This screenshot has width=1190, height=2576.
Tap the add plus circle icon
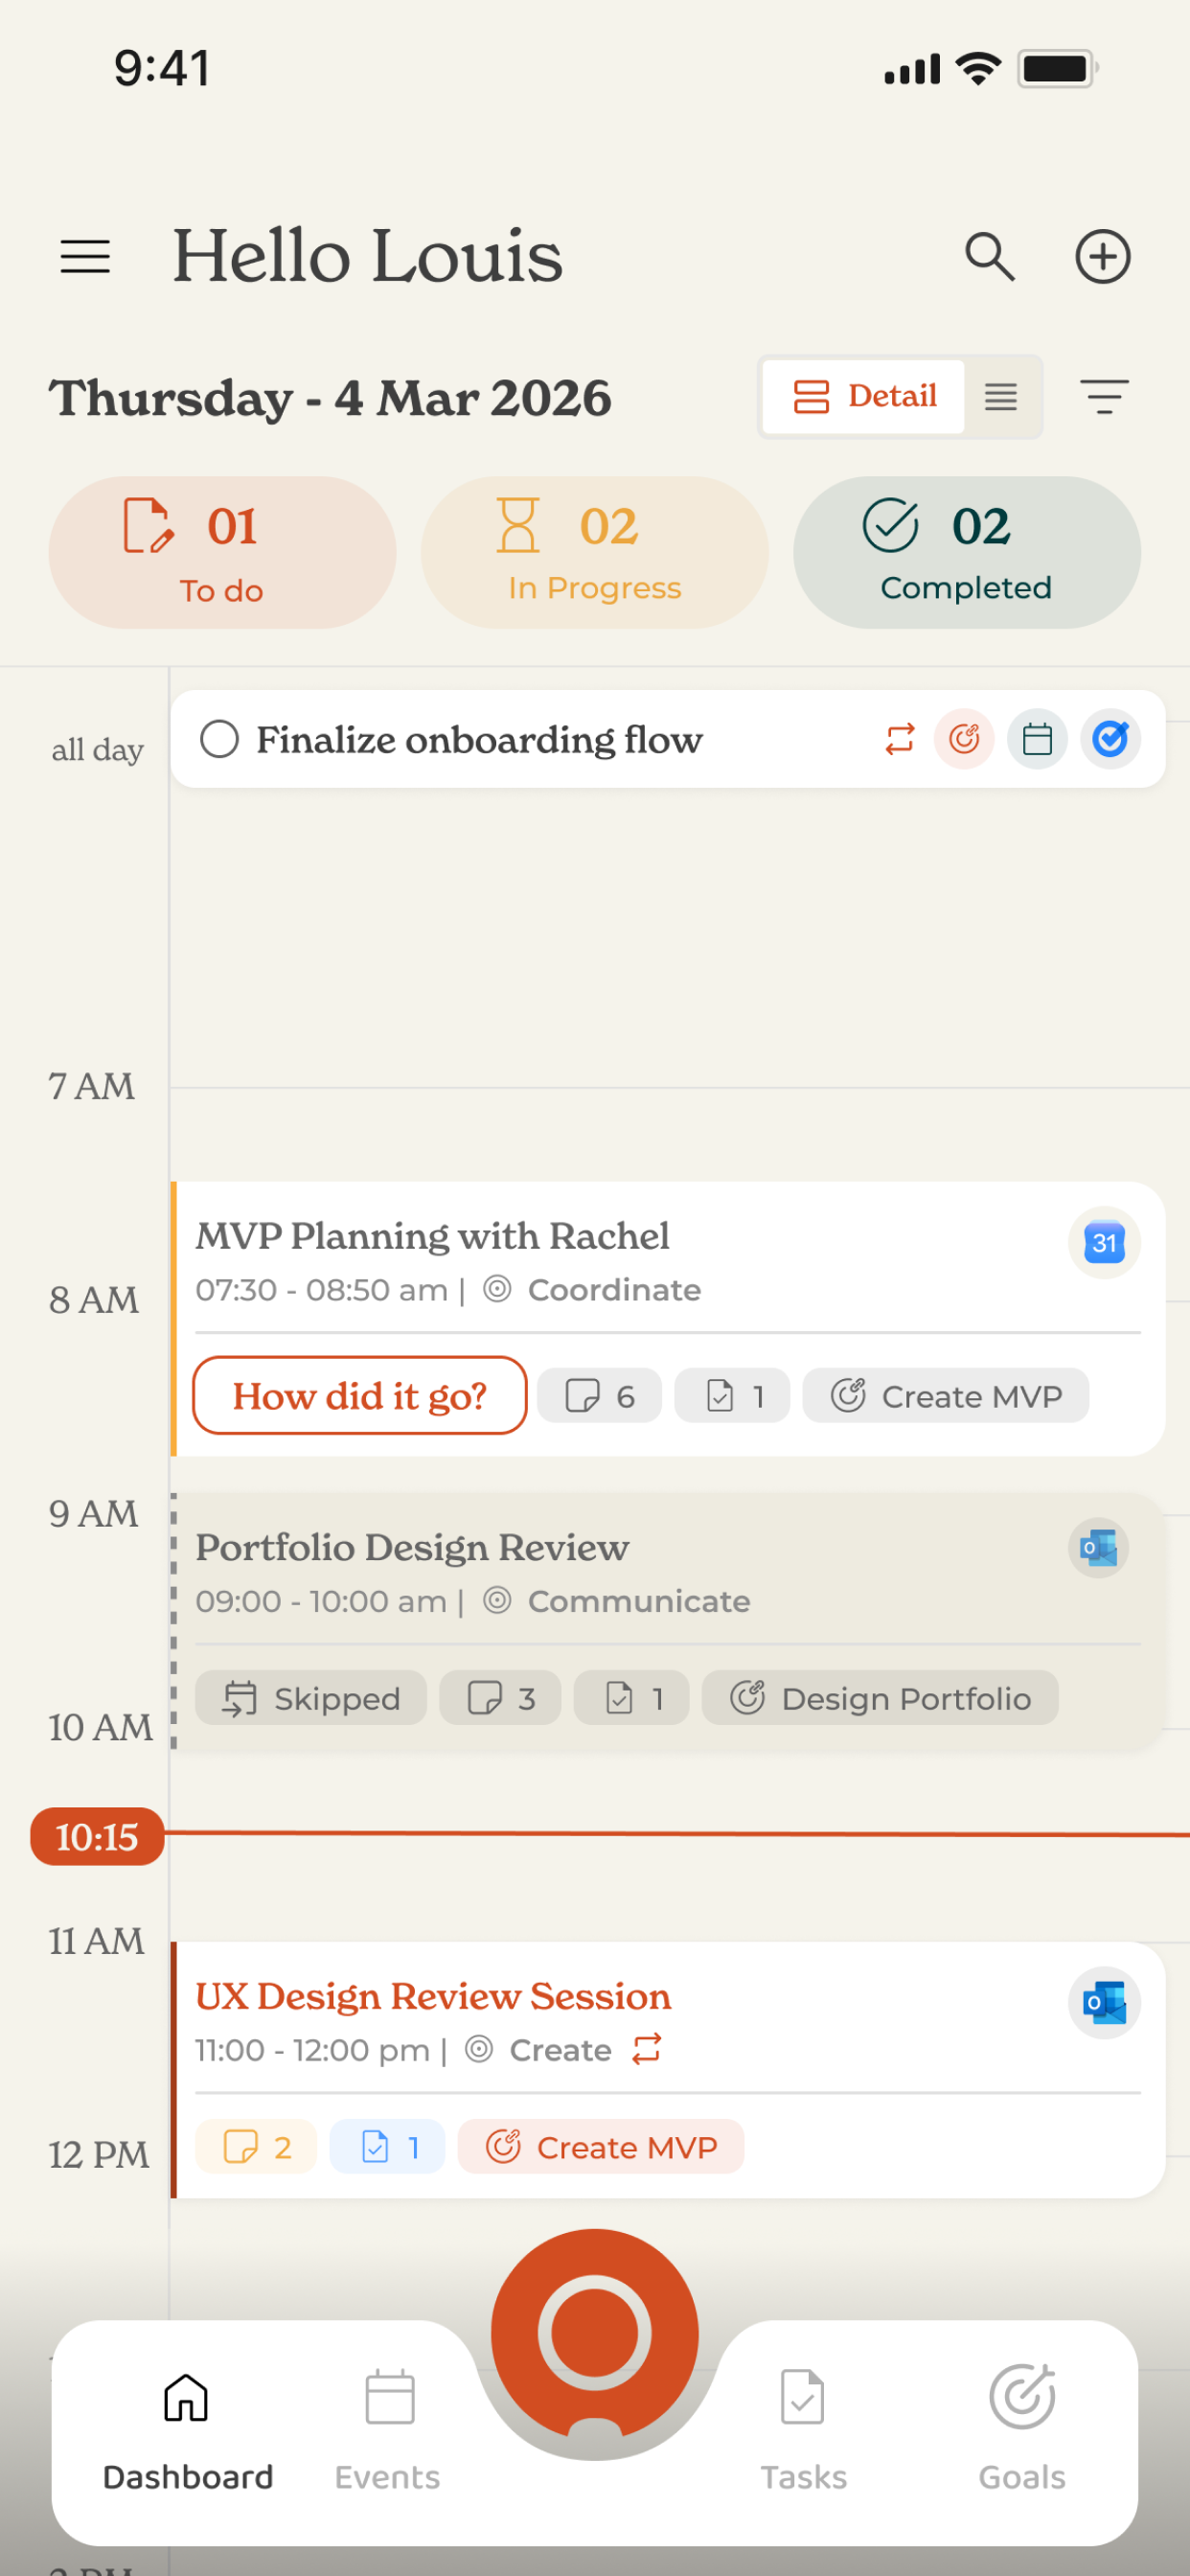1102,257
